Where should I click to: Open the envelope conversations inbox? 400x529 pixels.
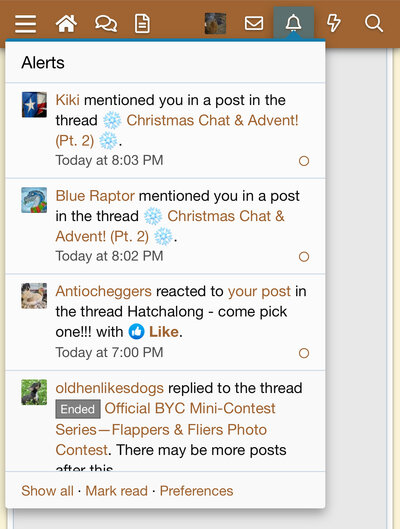click(x=254, y=23)
